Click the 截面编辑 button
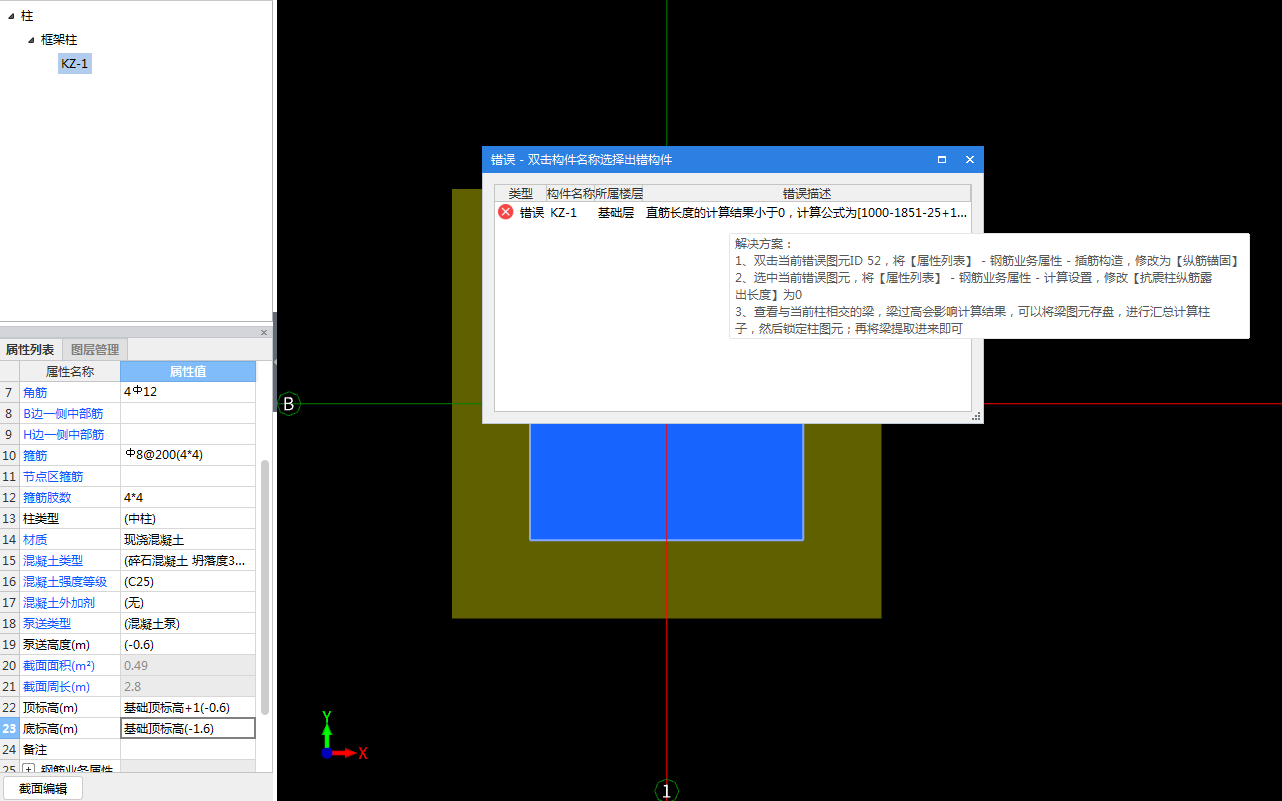This screenshot has height=801, width=1282. (x=43, y=788)
